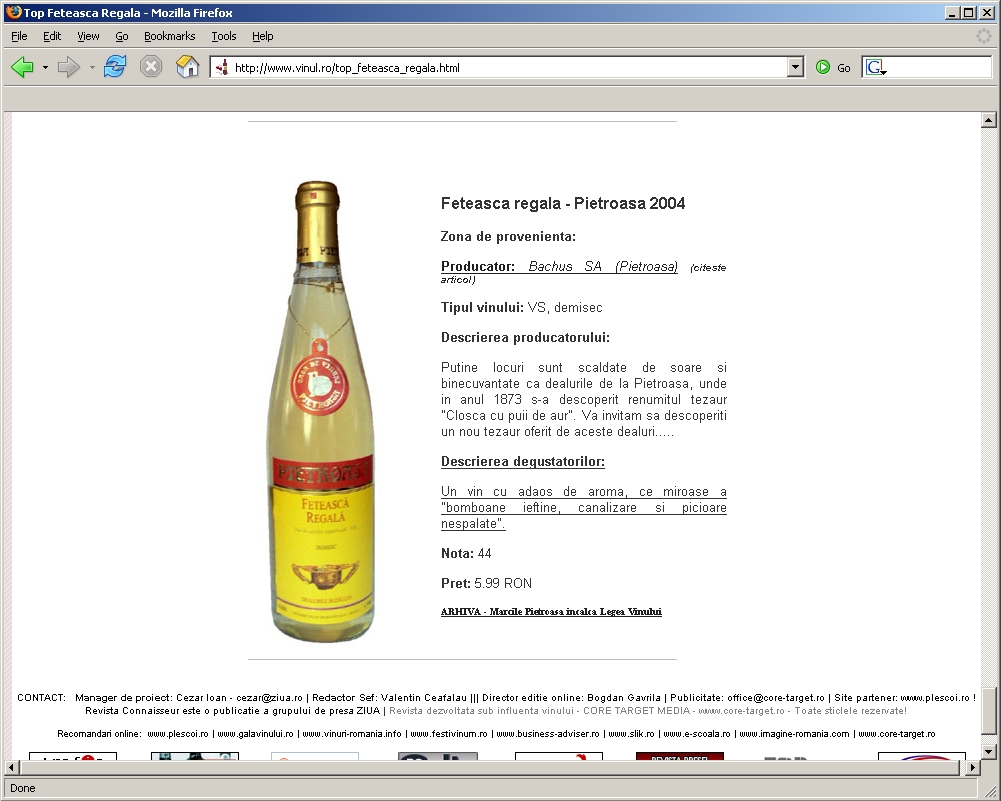1001x801 pixels.
Task: Open the Producator Bachus SA (Pietroasa) link
Action: [x=559, y=267]
